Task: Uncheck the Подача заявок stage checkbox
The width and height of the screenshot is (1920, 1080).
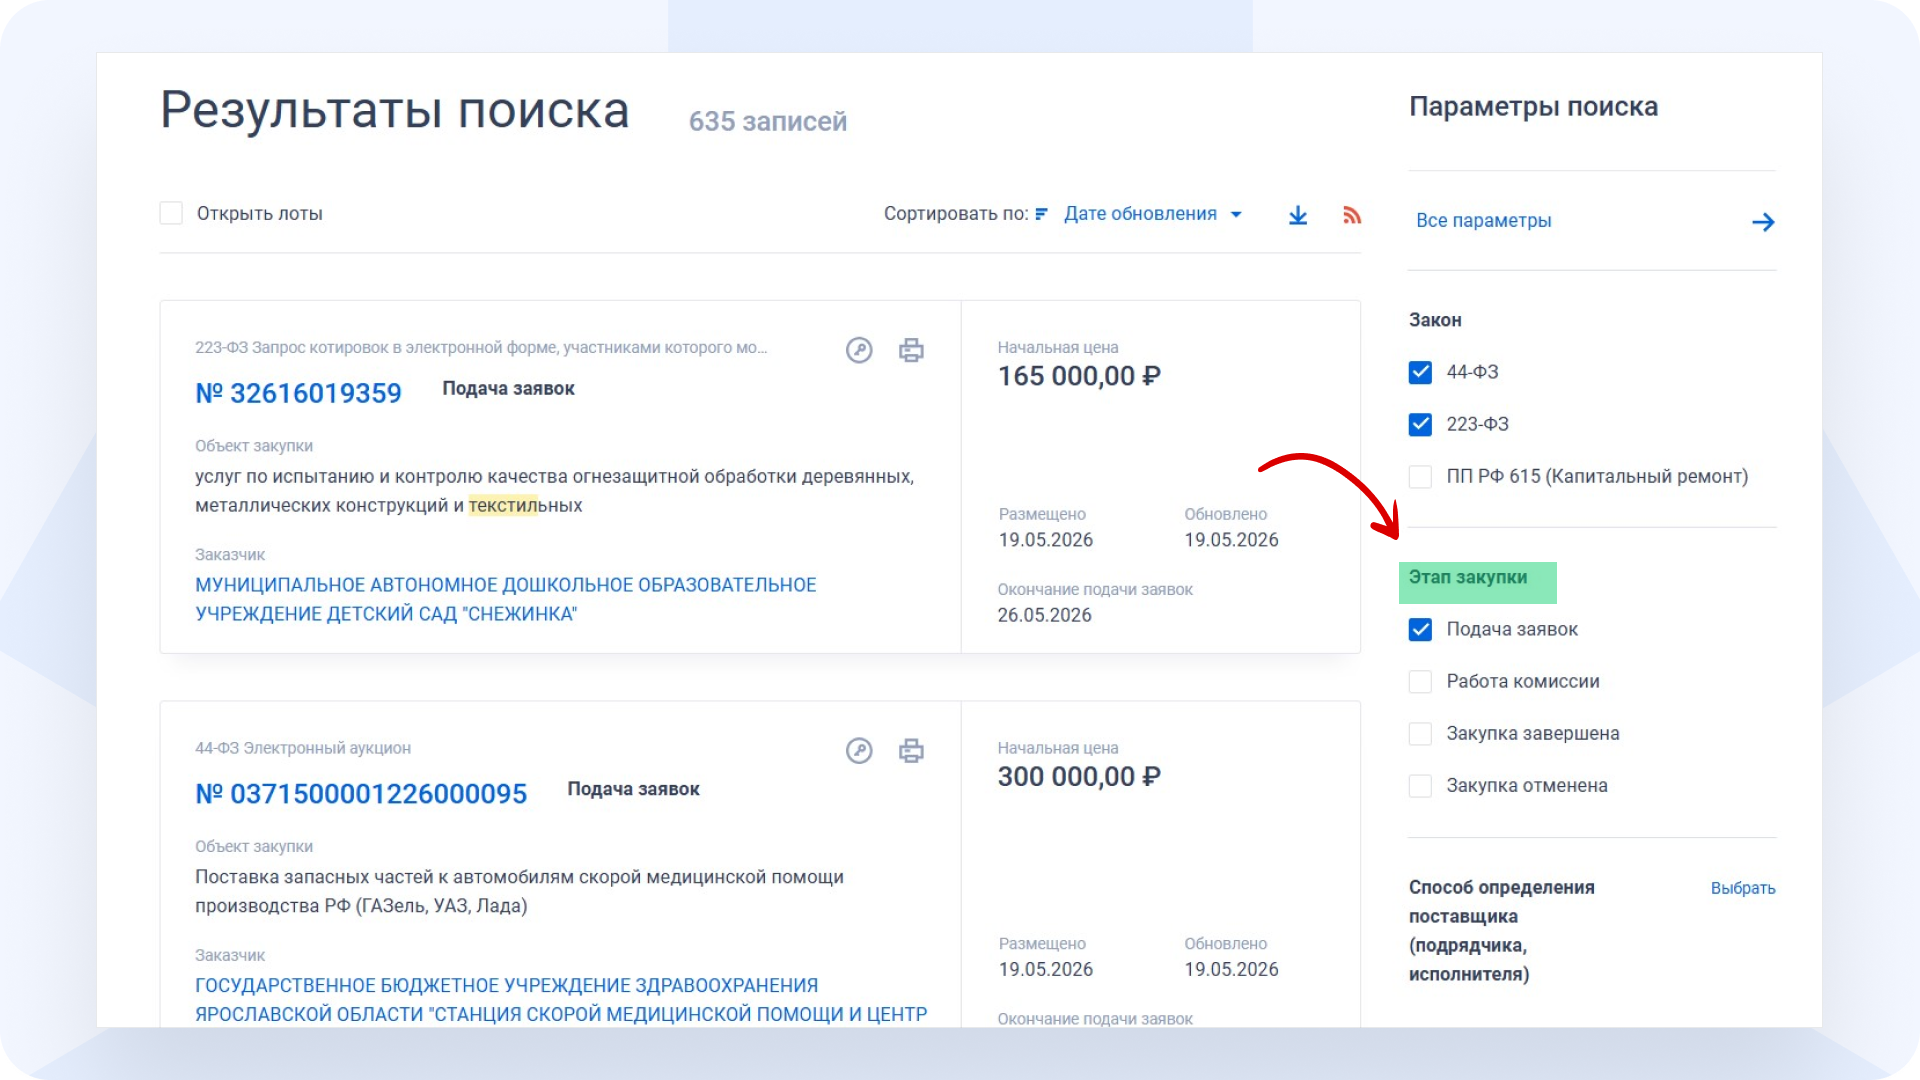Action: click(x=1420, y=630)
